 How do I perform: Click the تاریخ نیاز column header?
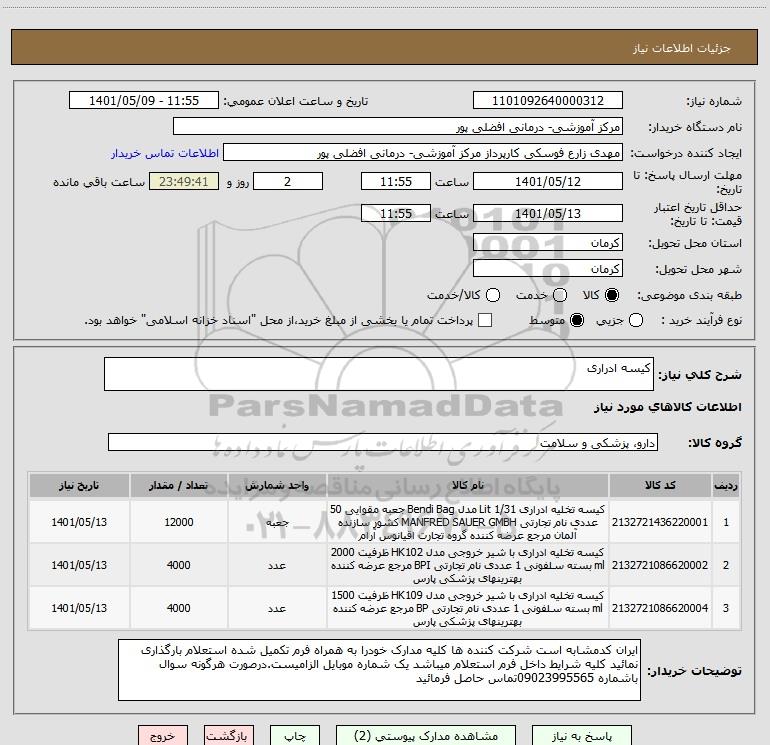pyautogui.click(x=79, y=485)
